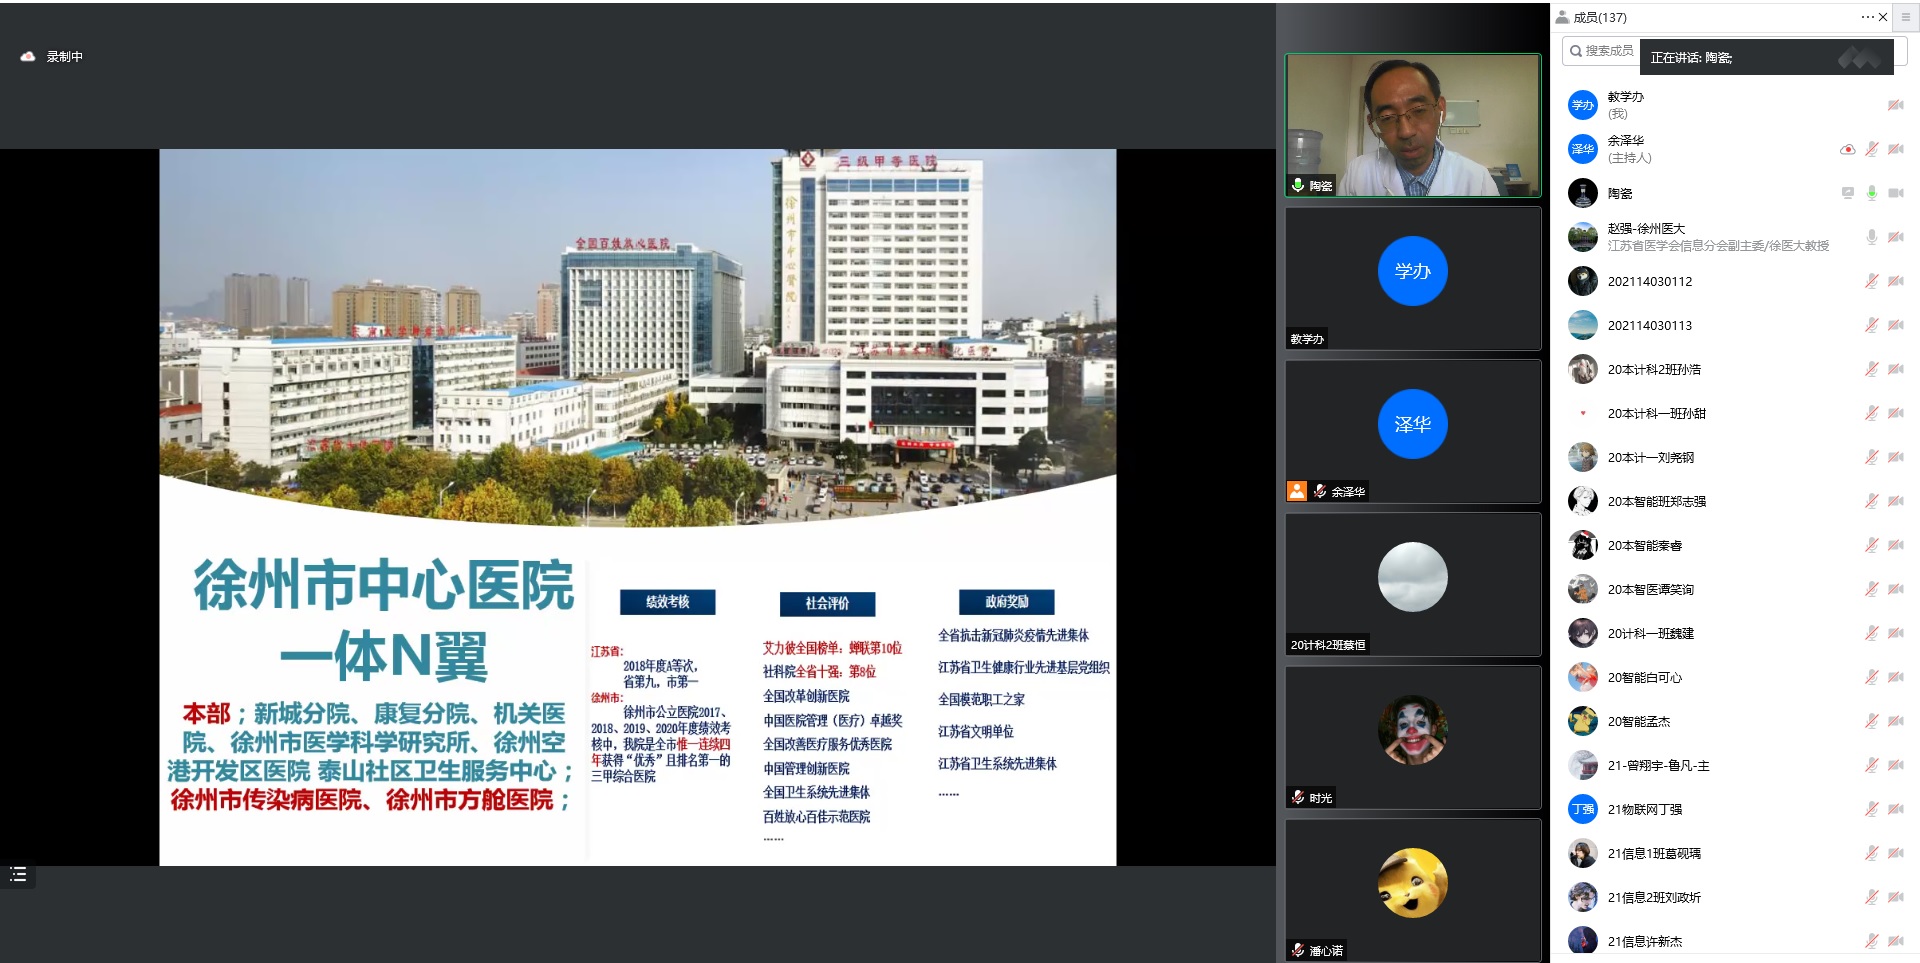Click microphone icon for 20本智能秦睿
This screenshot has width=1920, height=963.
[x=1871, y=545]
